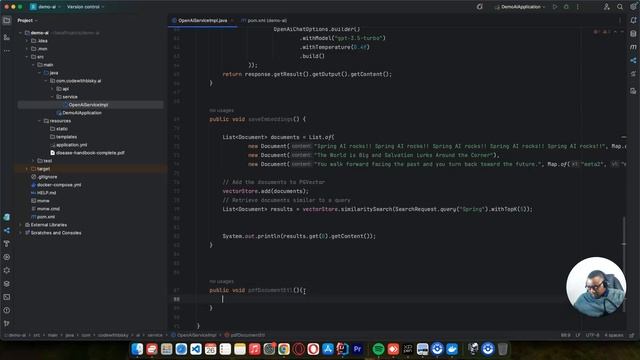Run DemoAiApplication with the play button
Screen dimensions: 640x360
555,7
